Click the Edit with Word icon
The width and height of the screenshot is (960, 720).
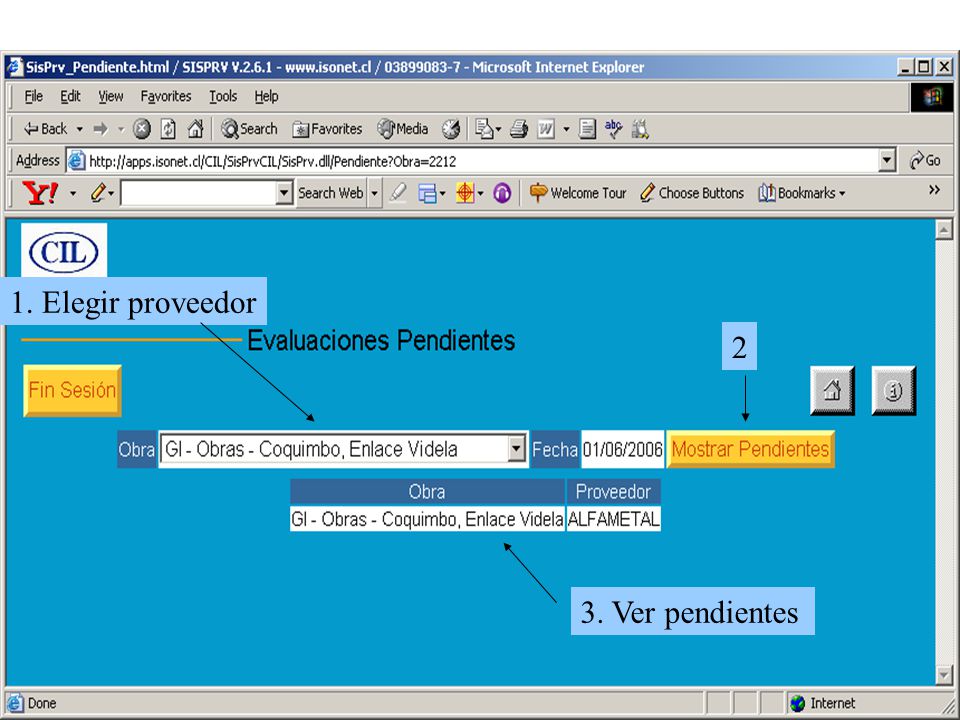(546, 129)
